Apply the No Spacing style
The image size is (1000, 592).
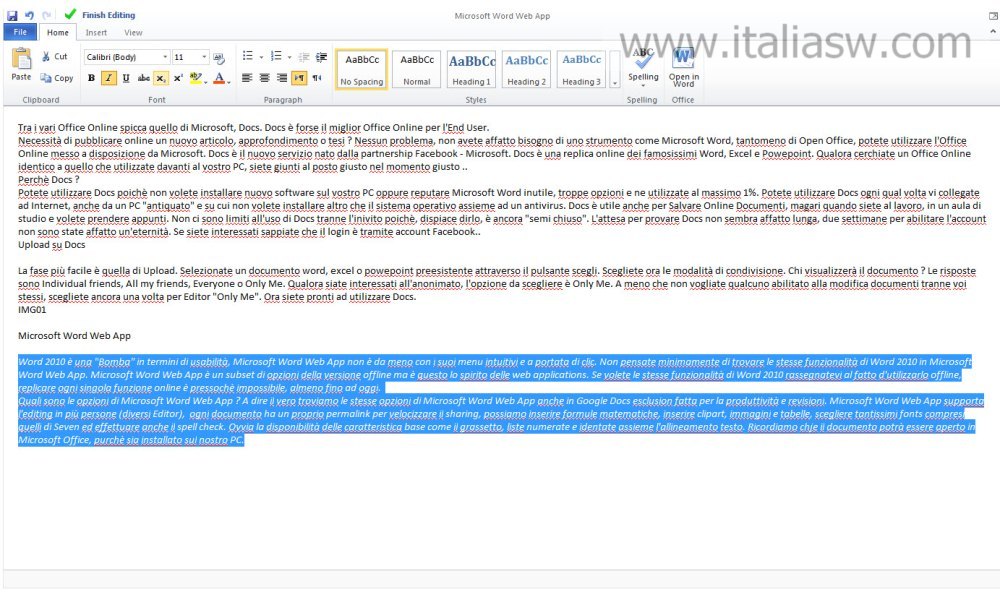[x=362, y=69]
